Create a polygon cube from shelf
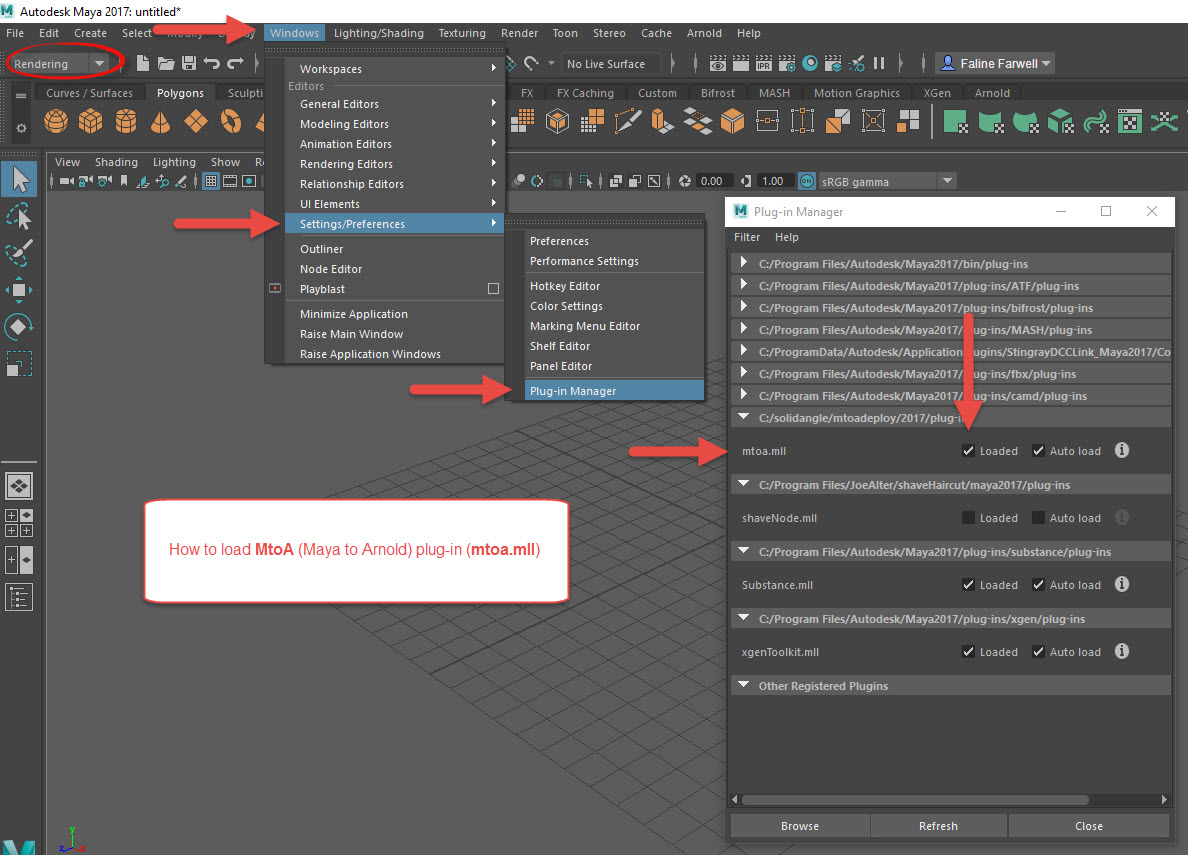 pos(91,121)
